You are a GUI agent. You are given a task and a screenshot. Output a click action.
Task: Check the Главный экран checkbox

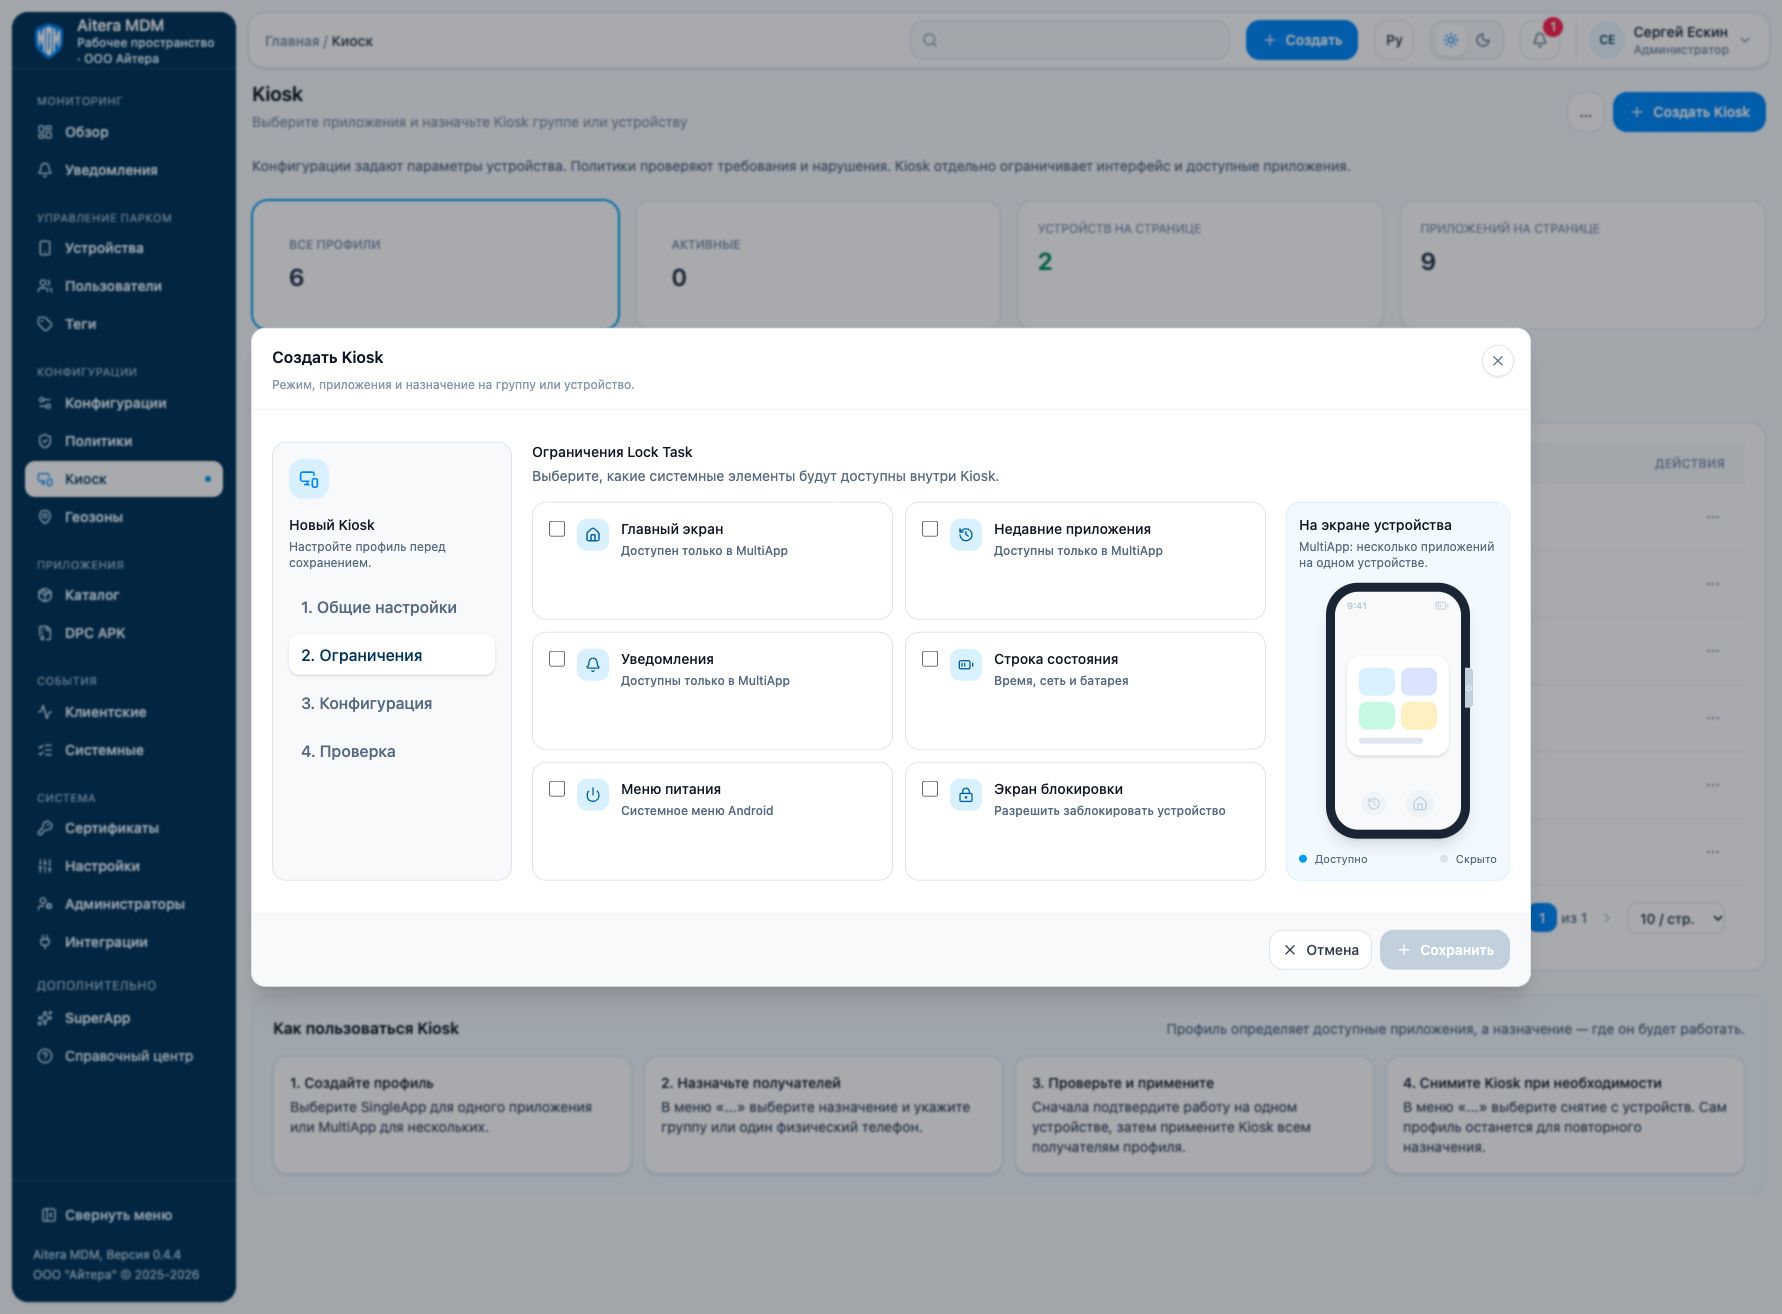(557, 529)
